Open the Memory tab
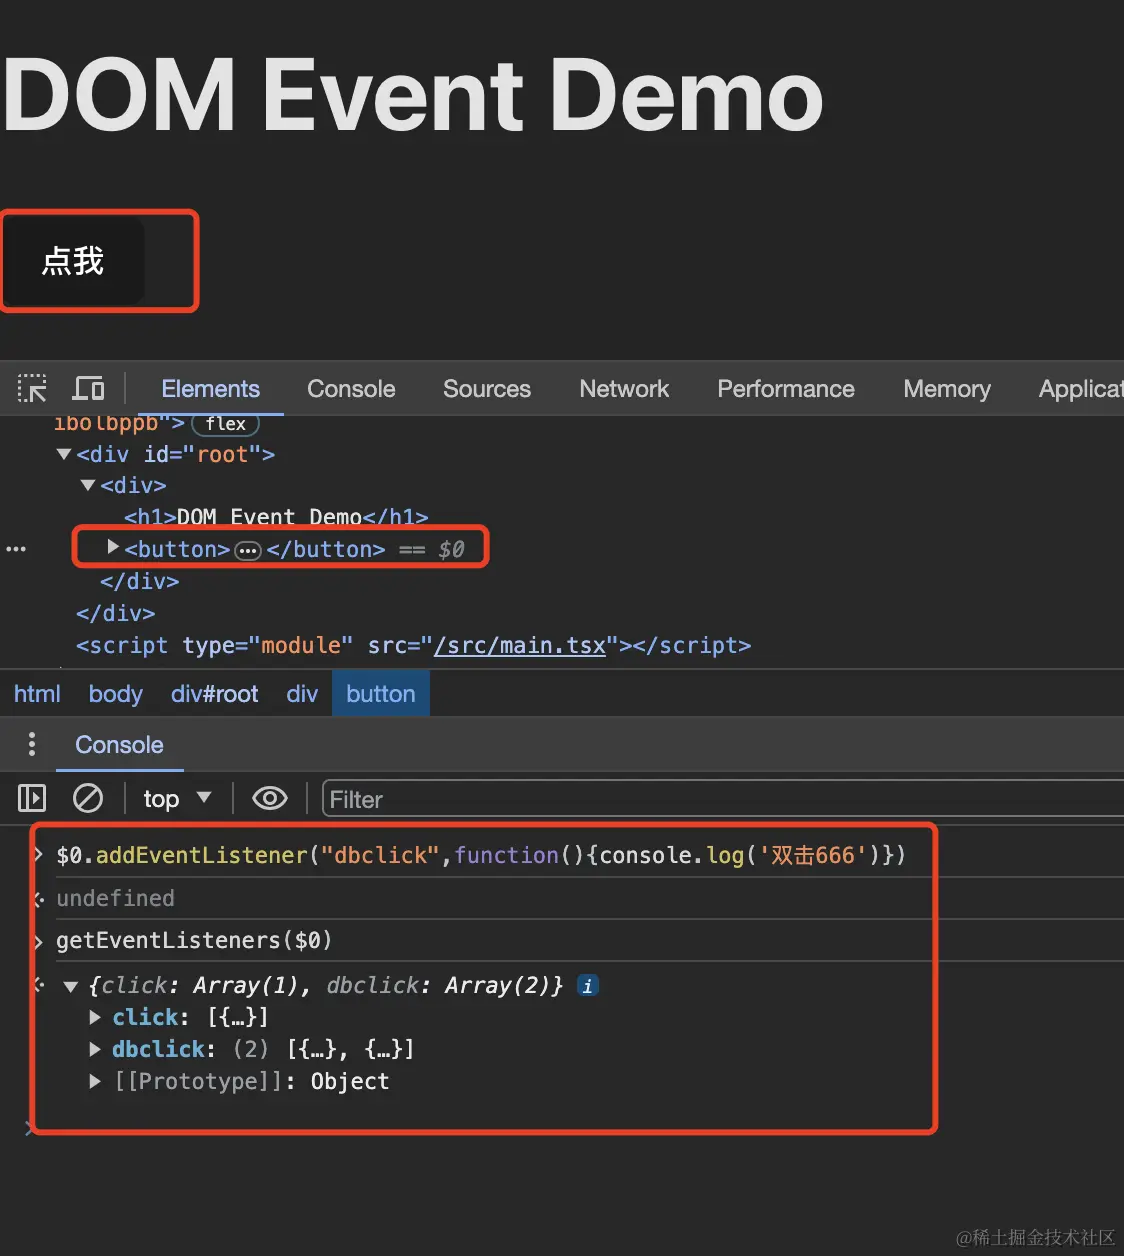 [947, 389]
